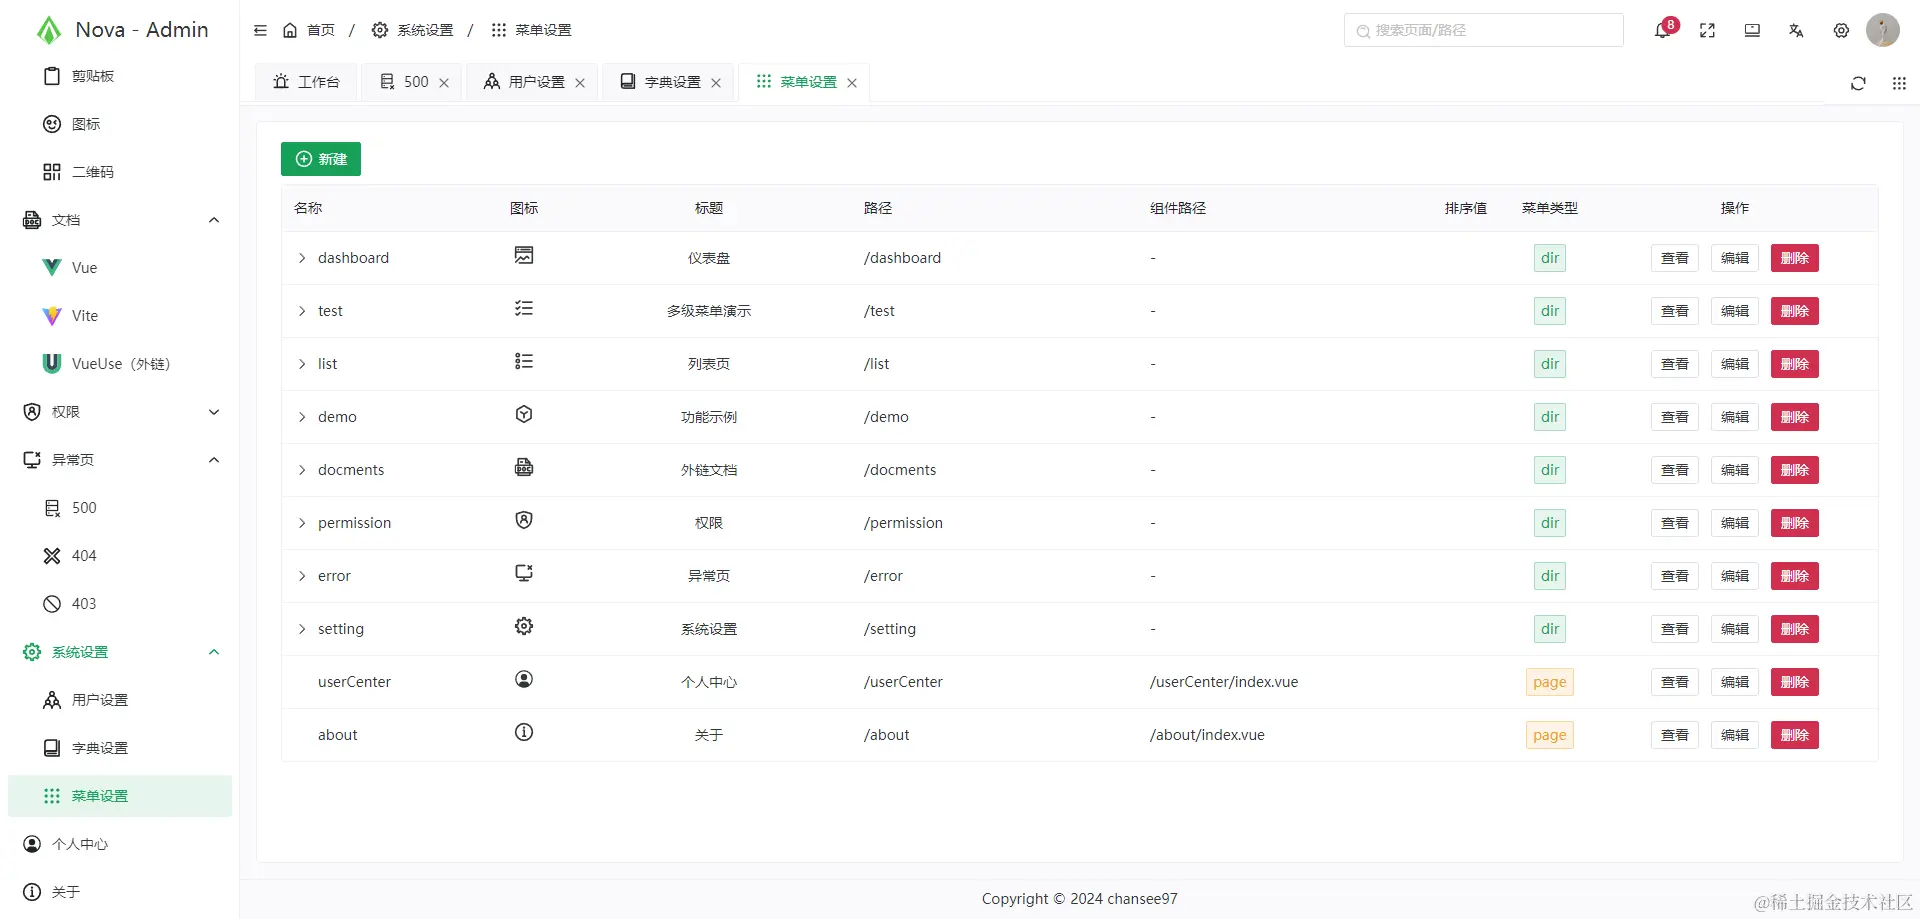Switch to the 工作台 tab
The width and height of the screenshot is (1920, 919).
pyautogui.click(x=306, y=82)
